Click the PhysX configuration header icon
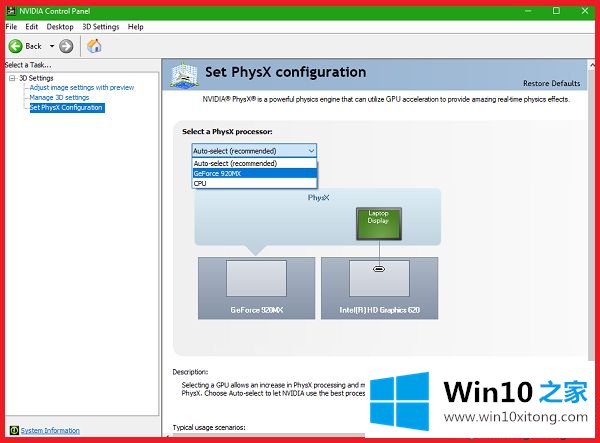This screenshot has height=443, width=600. click(x=184, y=75)
